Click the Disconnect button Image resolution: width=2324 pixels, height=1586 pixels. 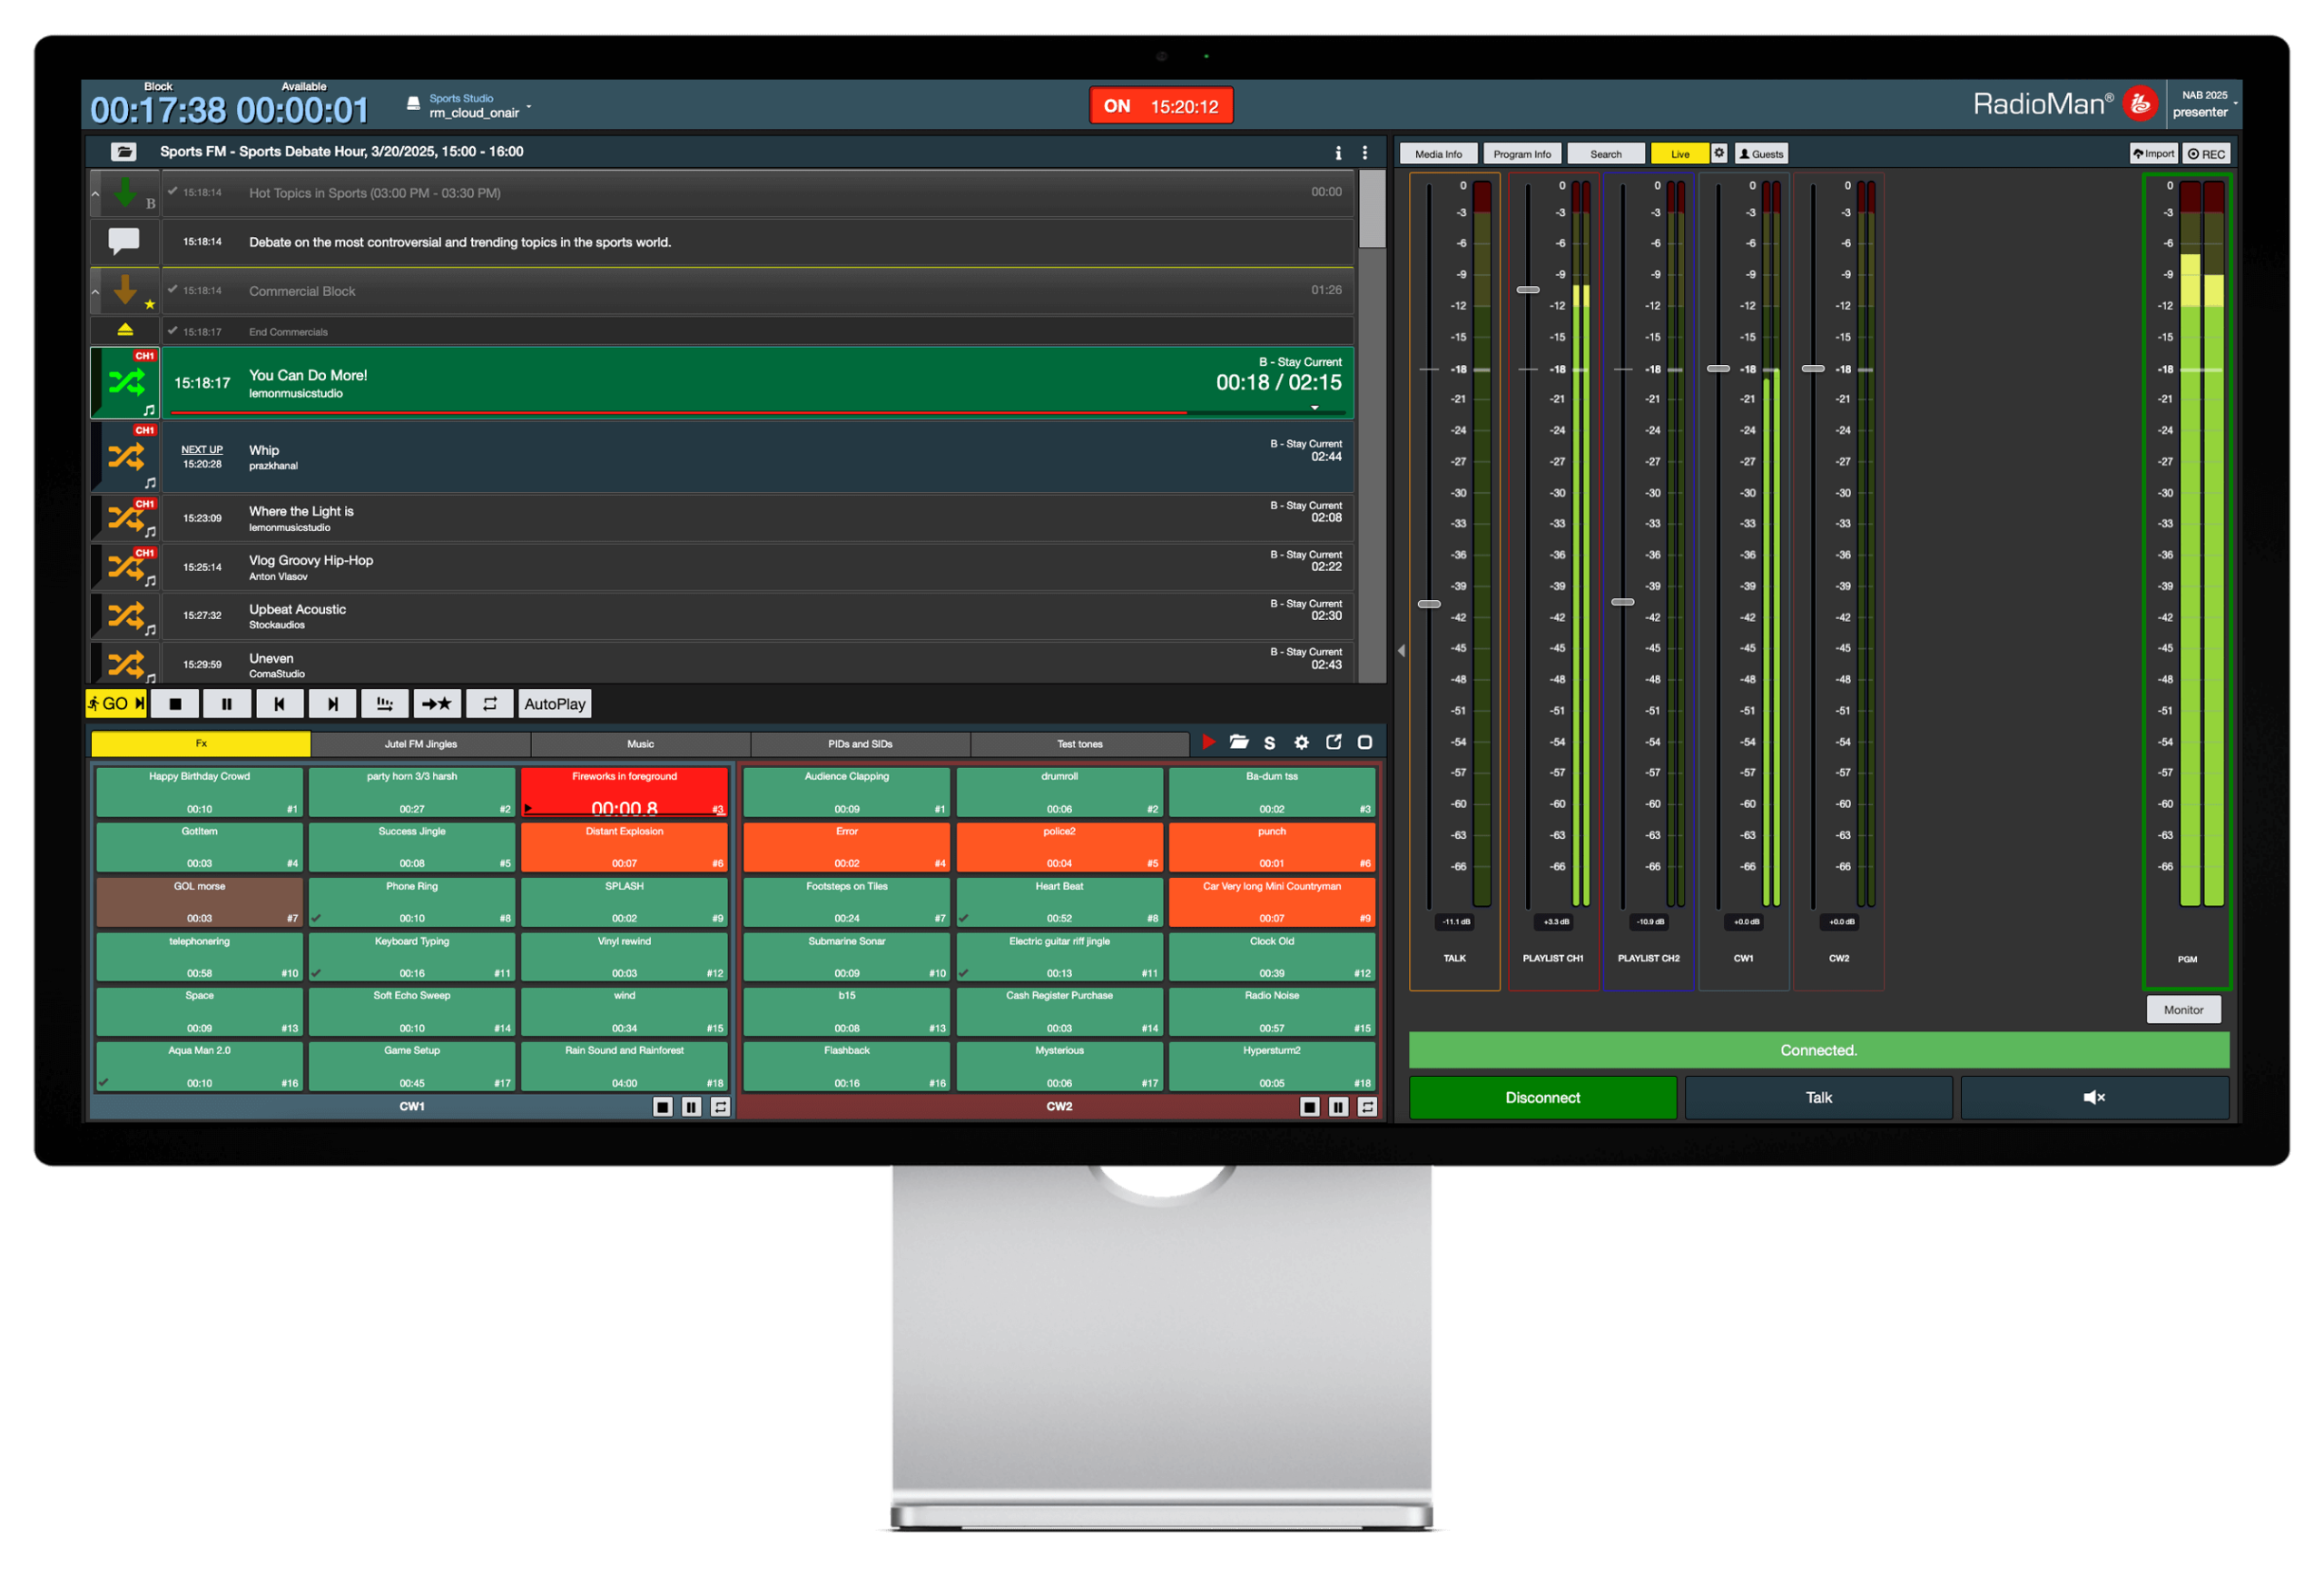[1542, 1098]
